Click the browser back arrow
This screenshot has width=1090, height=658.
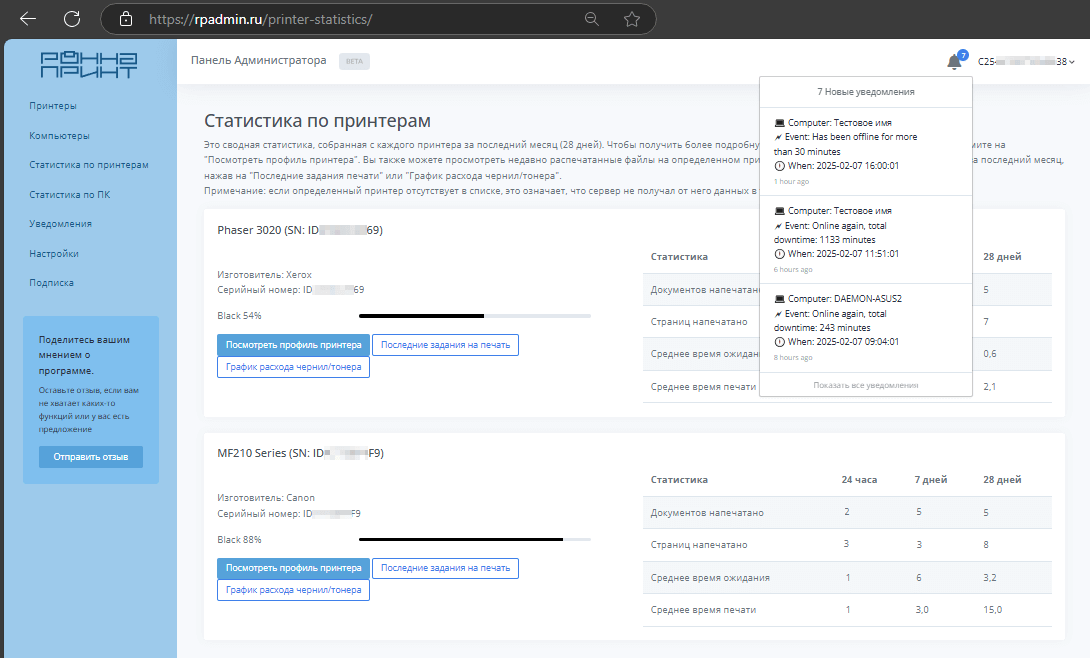(28, 19)
